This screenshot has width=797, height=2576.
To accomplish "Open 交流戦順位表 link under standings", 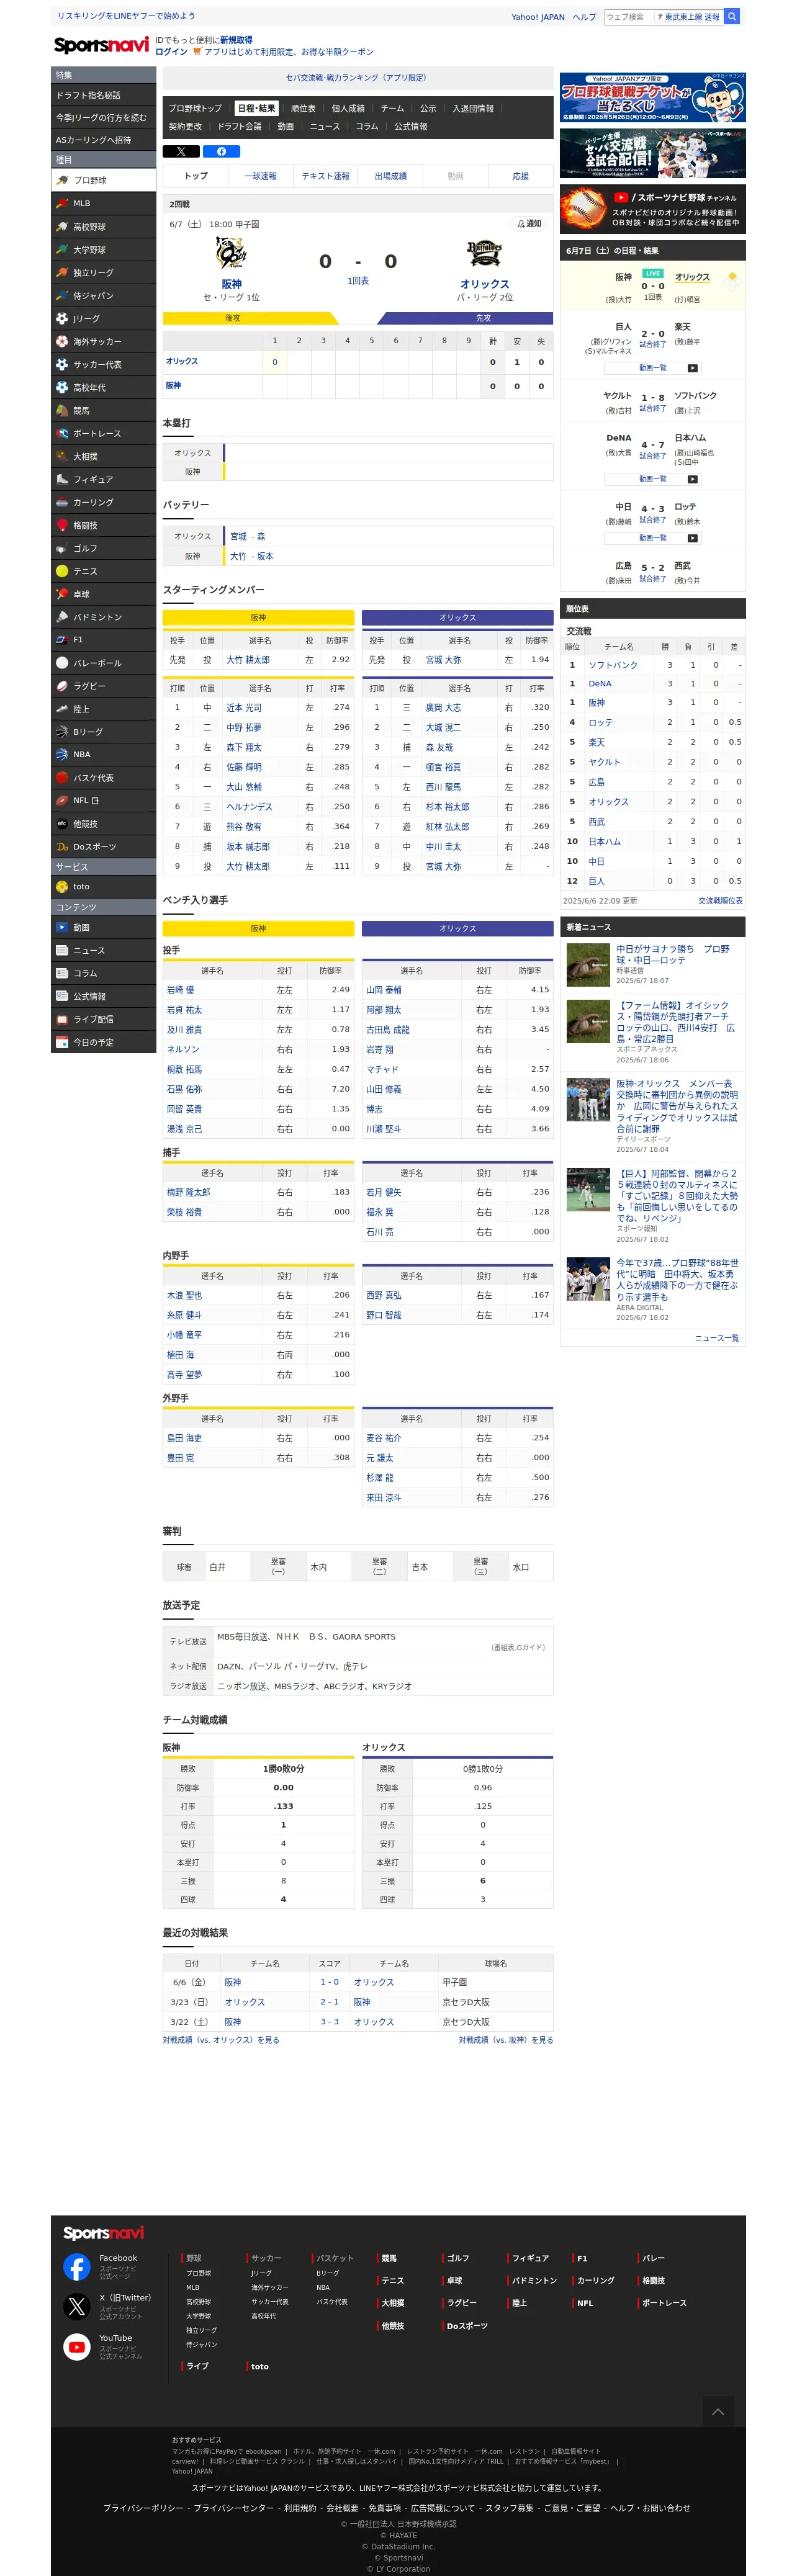I will tap(720, 901).
